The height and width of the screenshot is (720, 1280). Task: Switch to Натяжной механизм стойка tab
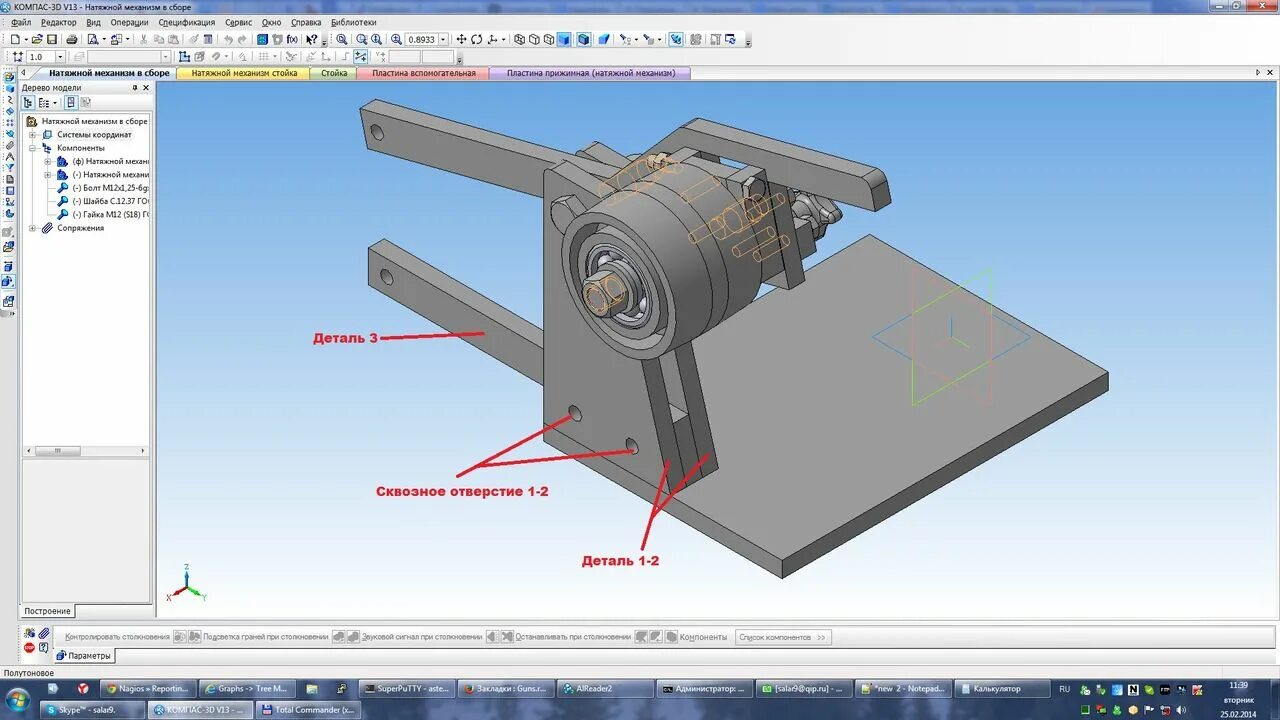(244, 73)
